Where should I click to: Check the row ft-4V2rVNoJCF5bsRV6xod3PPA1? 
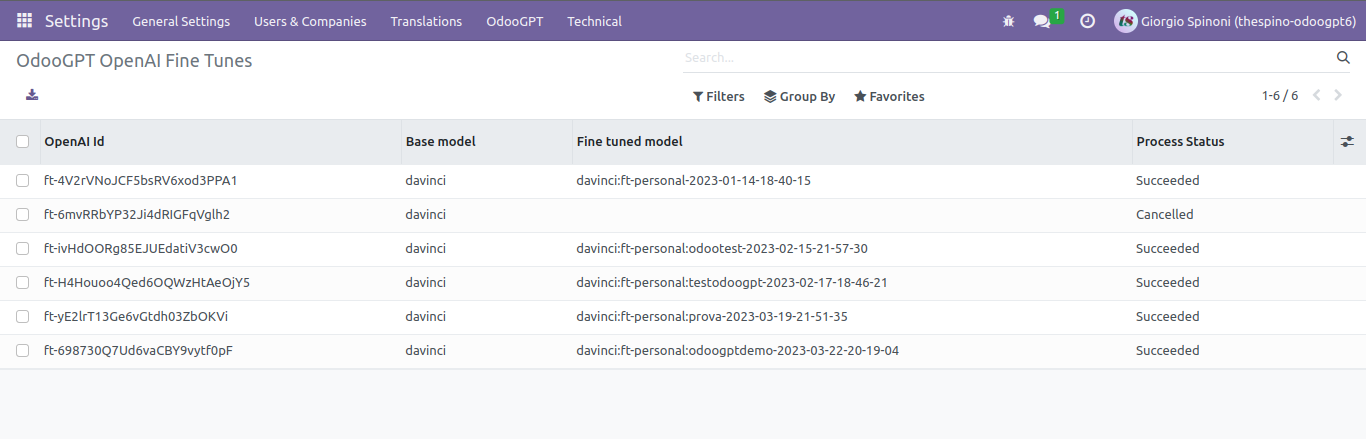click(22, 181)
